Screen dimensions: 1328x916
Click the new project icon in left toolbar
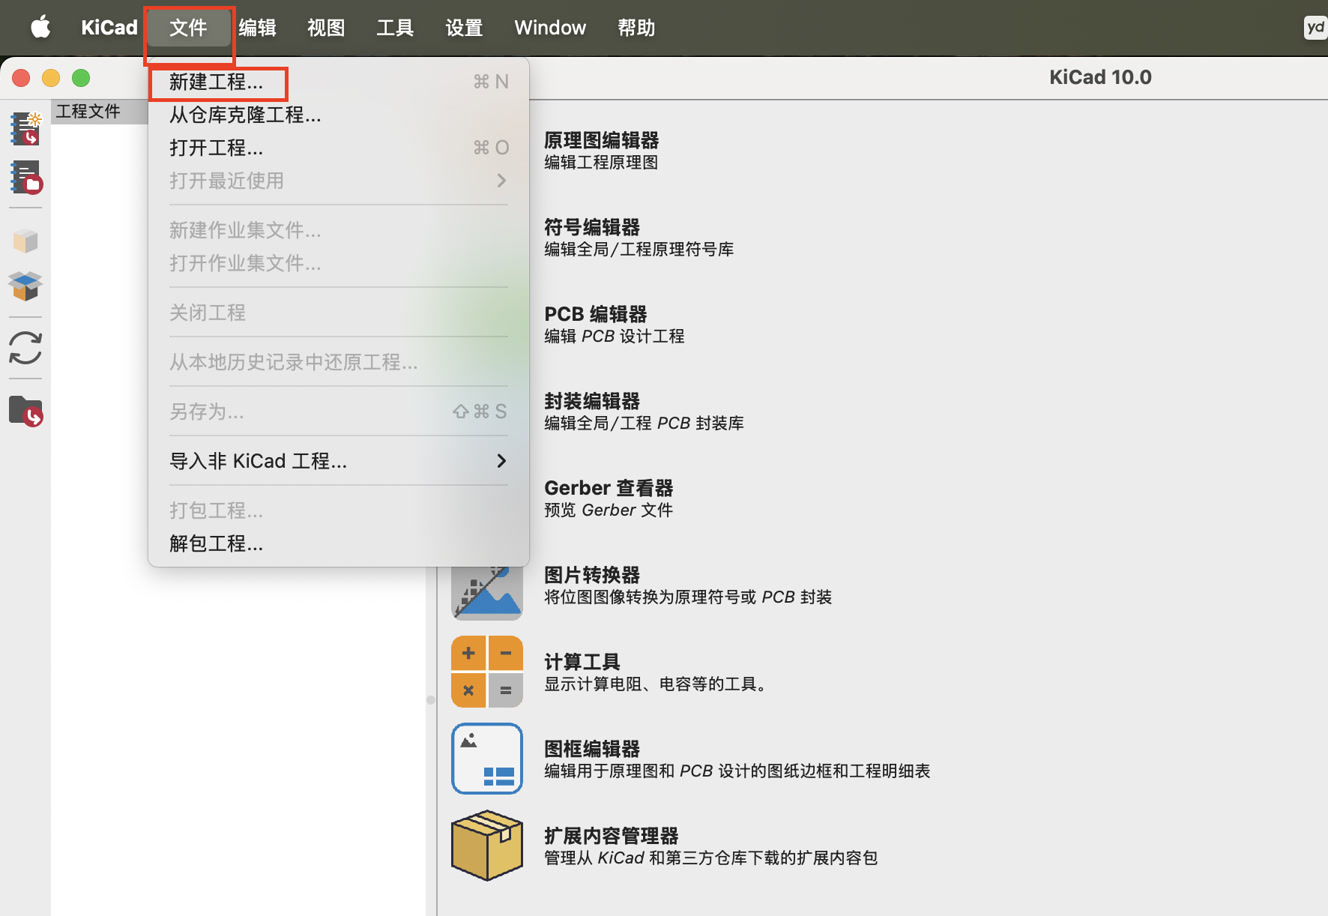[25, 129]
